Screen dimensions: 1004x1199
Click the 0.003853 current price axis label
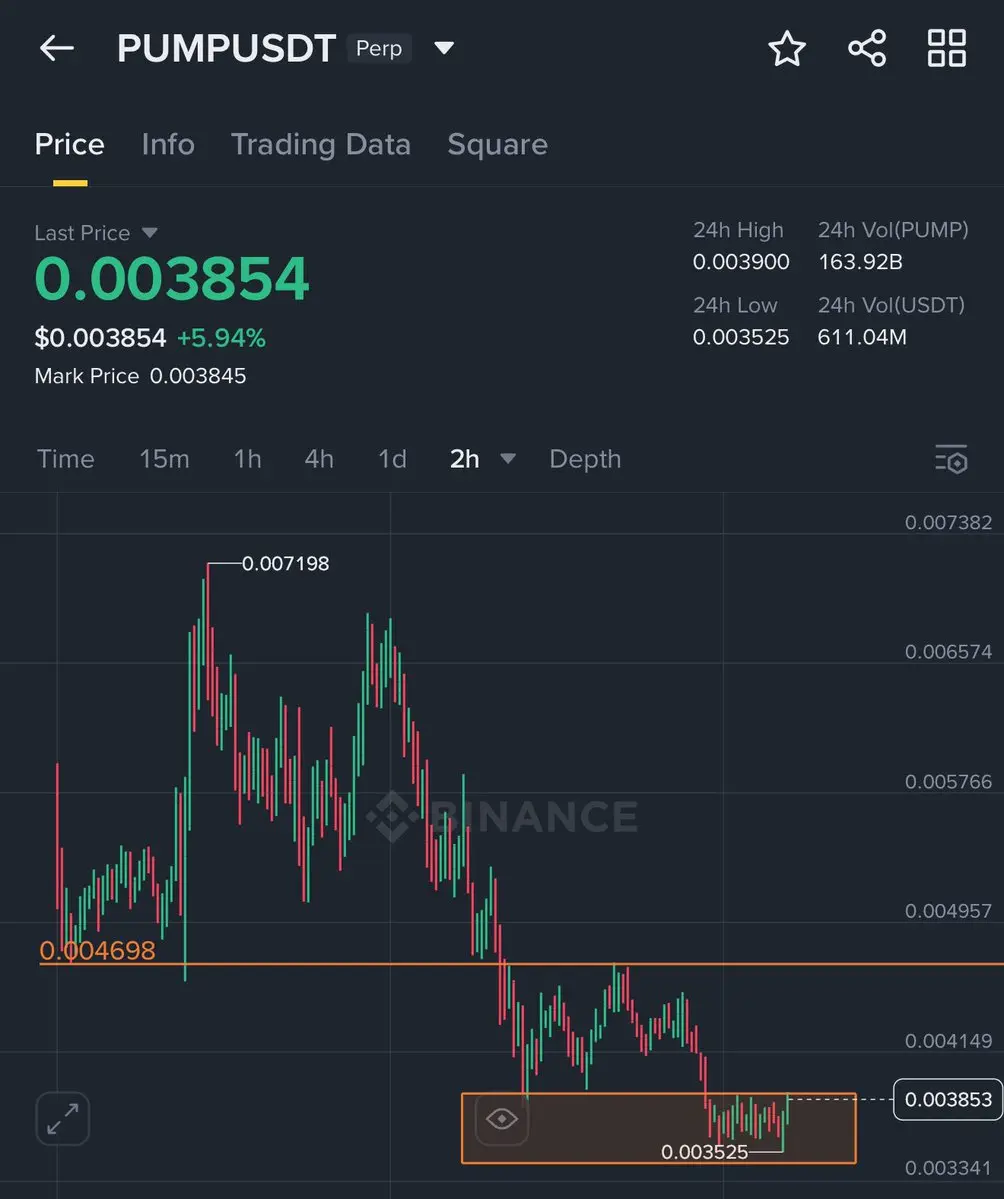[947, 1100]
